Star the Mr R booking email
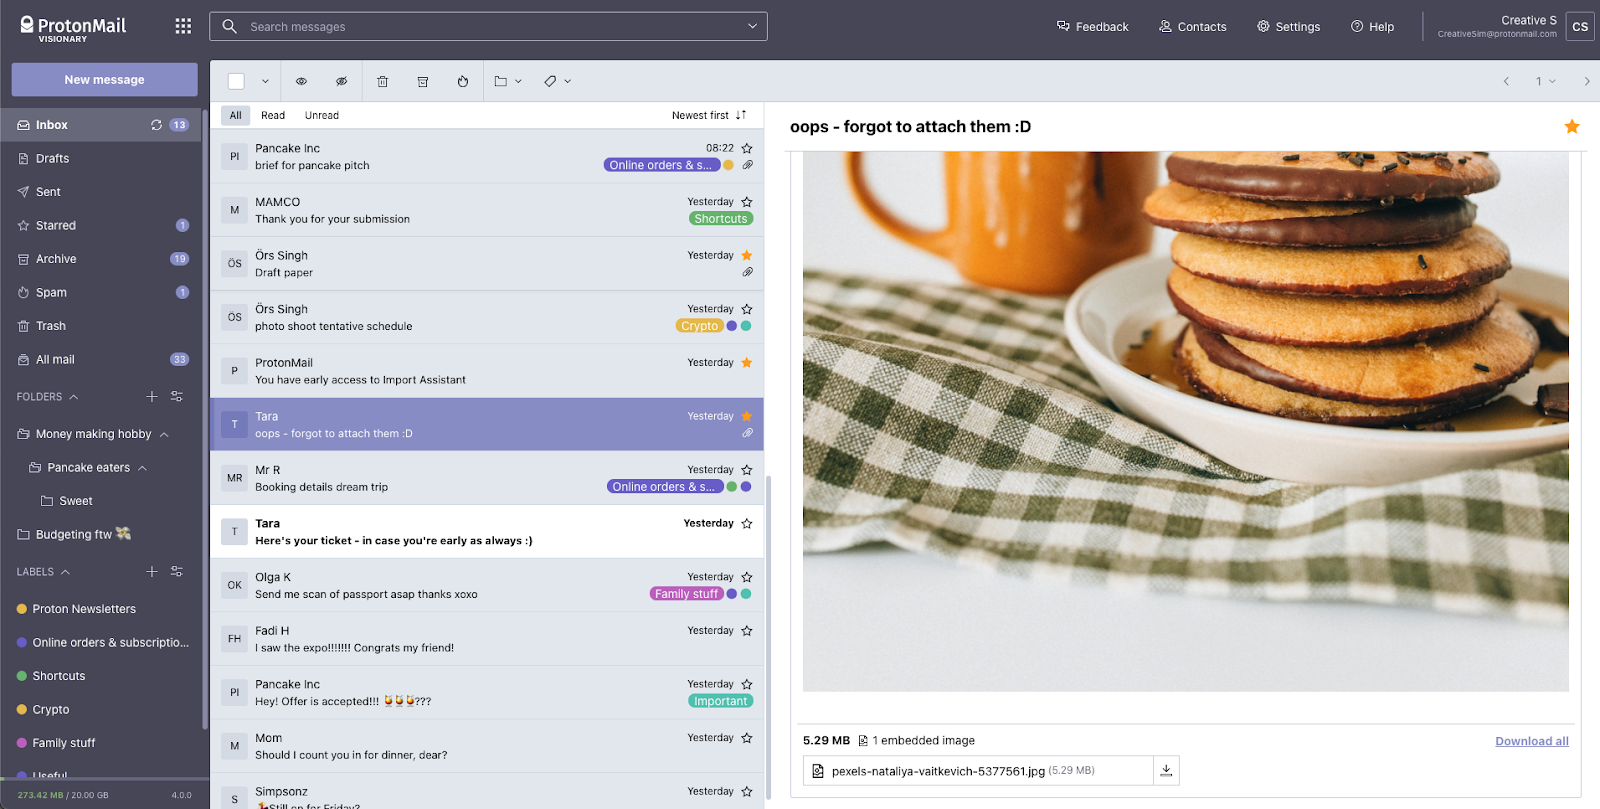This screenshot has width=1600, height=809. tap(747, 470)
